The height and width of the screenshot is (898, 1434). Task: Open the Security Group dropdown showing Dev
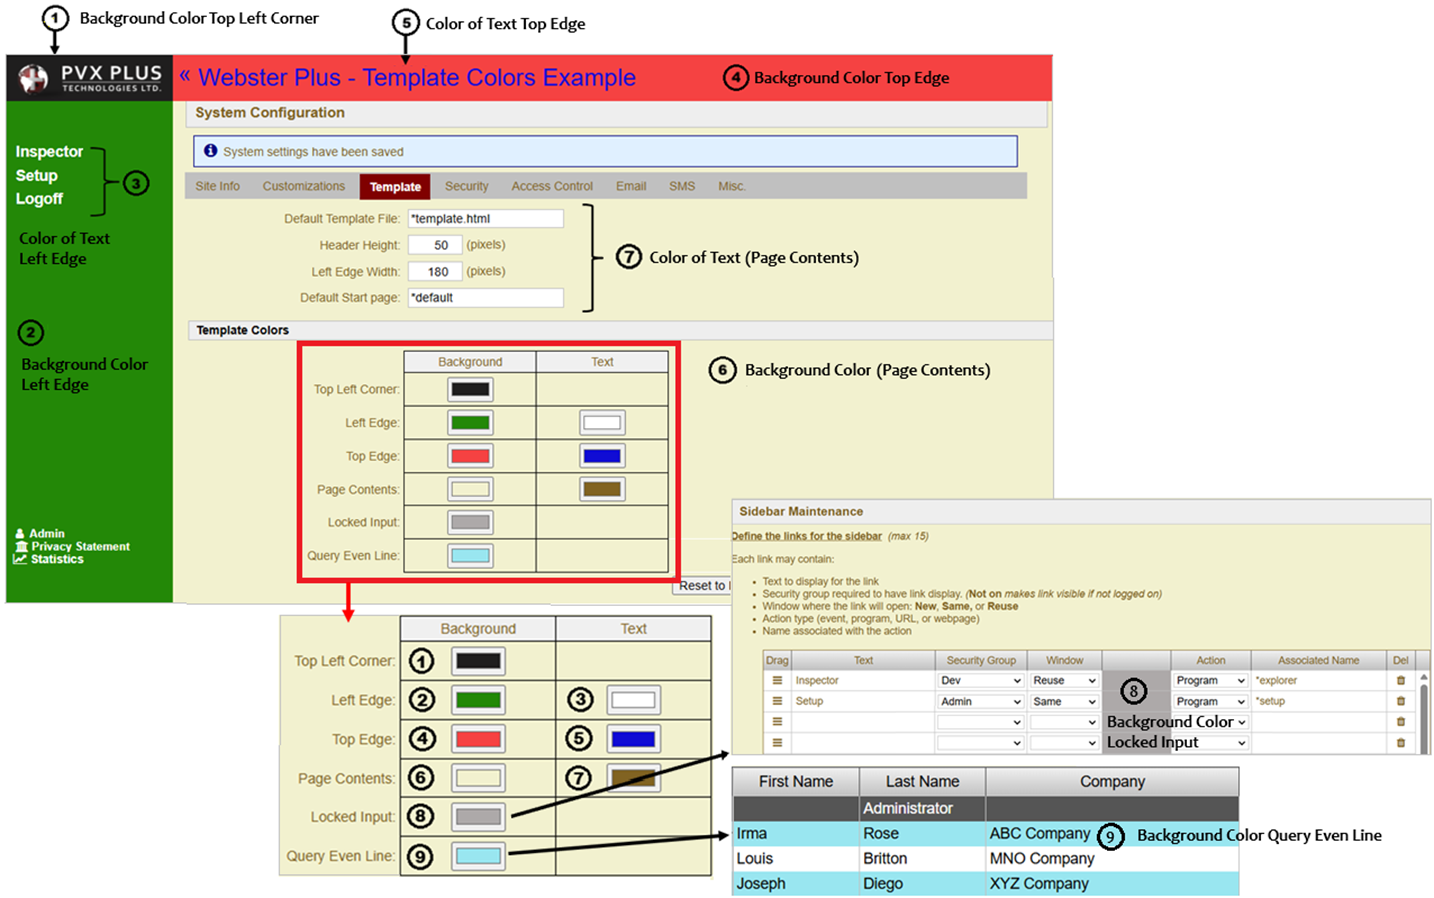pyautogui.click(x=980, y=680)
